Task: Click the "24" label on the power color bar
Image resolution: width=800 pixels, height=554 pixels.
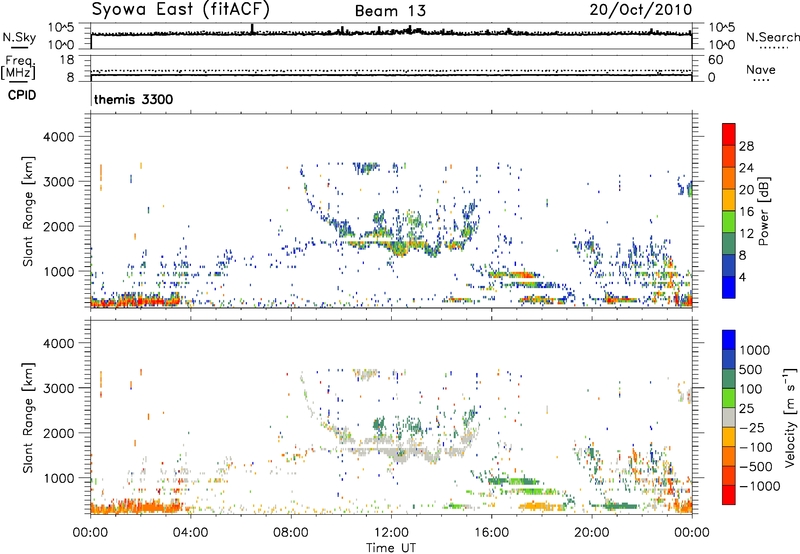Action: tap(746, 168)
